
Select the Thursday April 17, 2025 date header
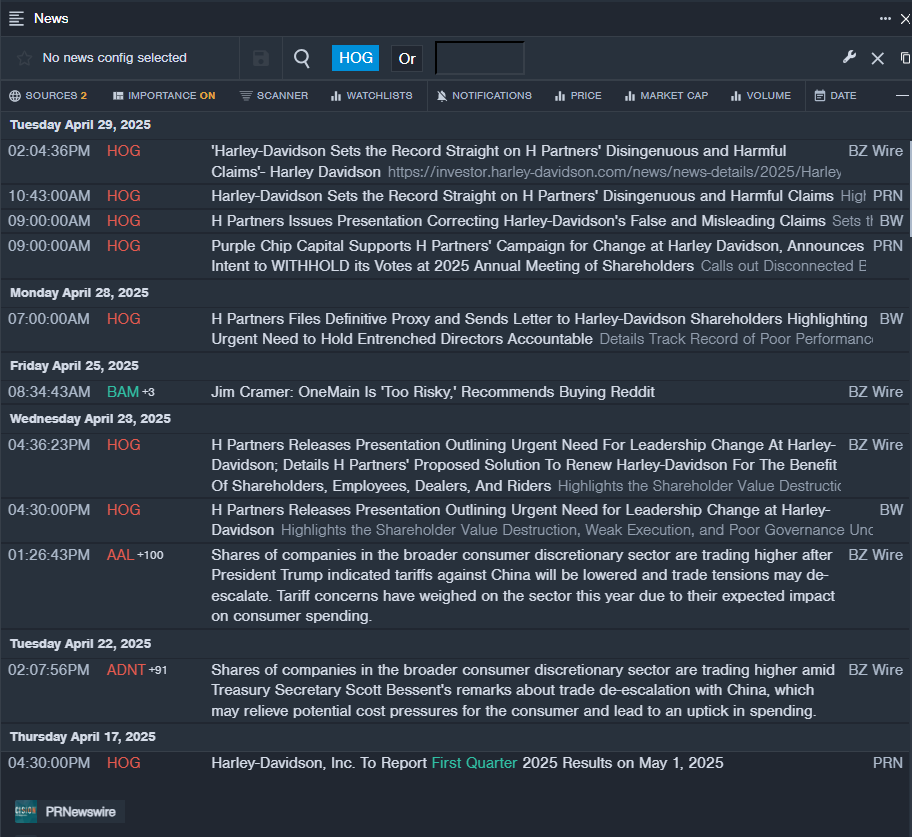tap(83, 737)
